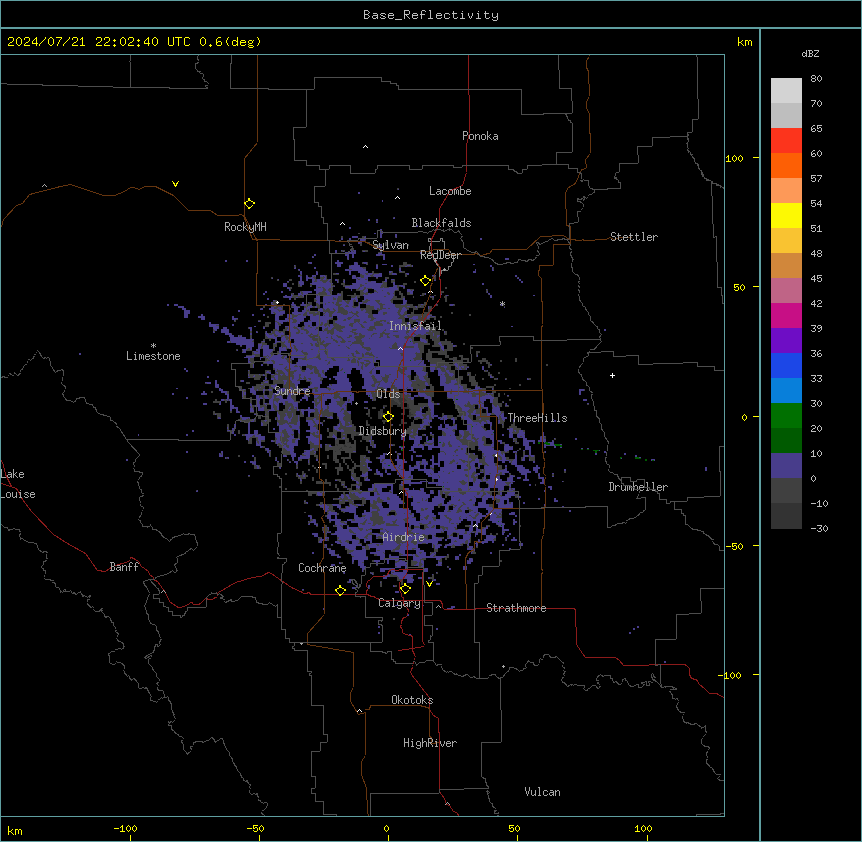Viewport: 862px width, 842px height.
Task: Click the Olds town label
Action: (x=388, y=394)
